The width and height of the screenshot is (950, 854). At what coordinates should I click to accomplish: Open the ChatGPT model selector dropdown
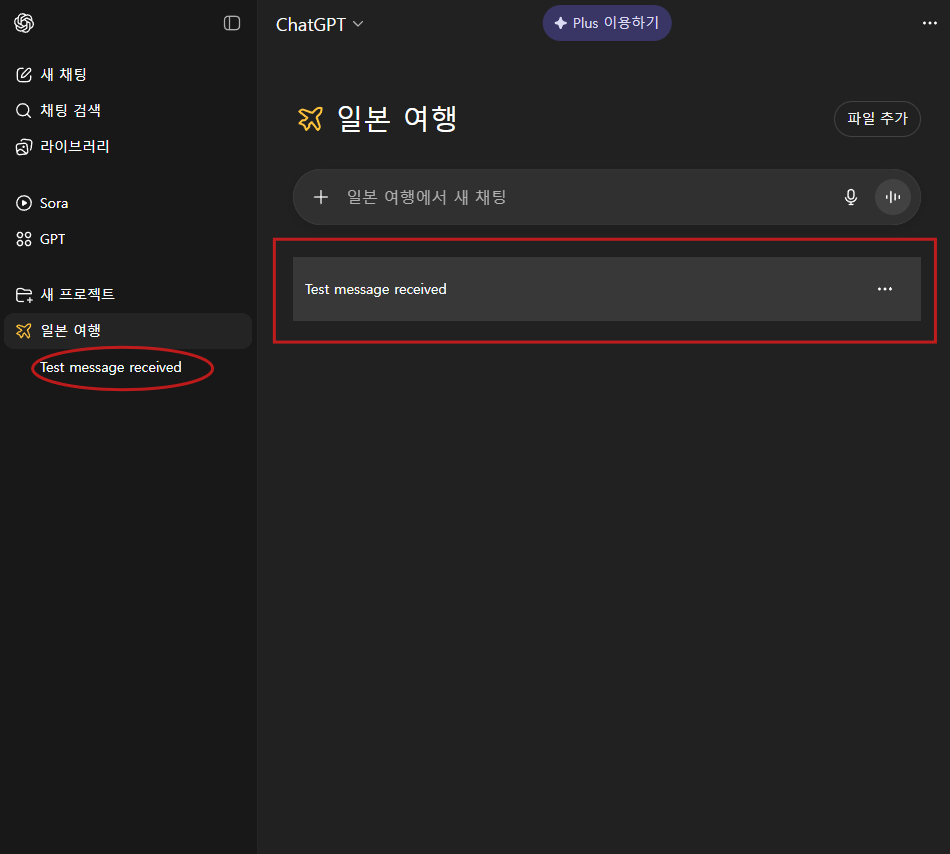320,24
